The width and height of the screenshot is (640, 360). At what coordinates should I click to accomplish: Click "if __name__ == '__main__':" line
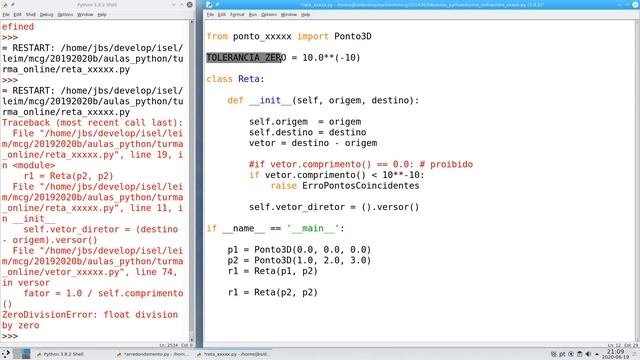(x=276, y=229)
